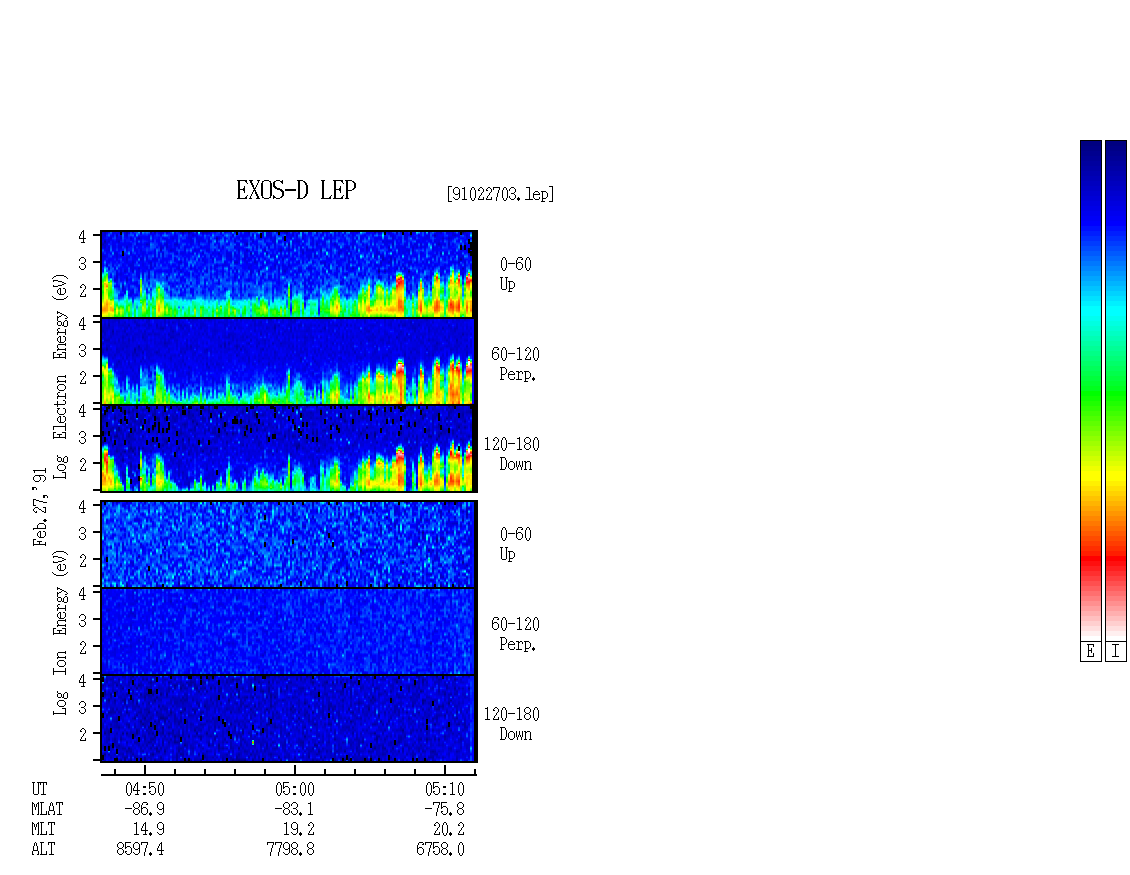Select the ion 0-60 Up spectrogram panel
The height and width of the screenshot is (875, 1130).
coord(288,544)
